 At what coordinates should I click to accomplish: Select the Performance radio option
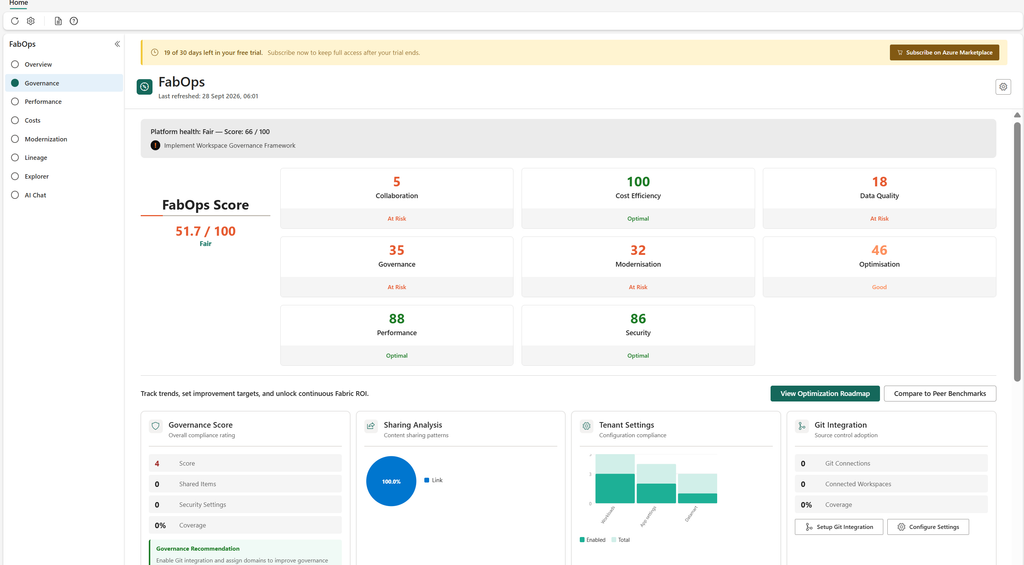(15, 102)
